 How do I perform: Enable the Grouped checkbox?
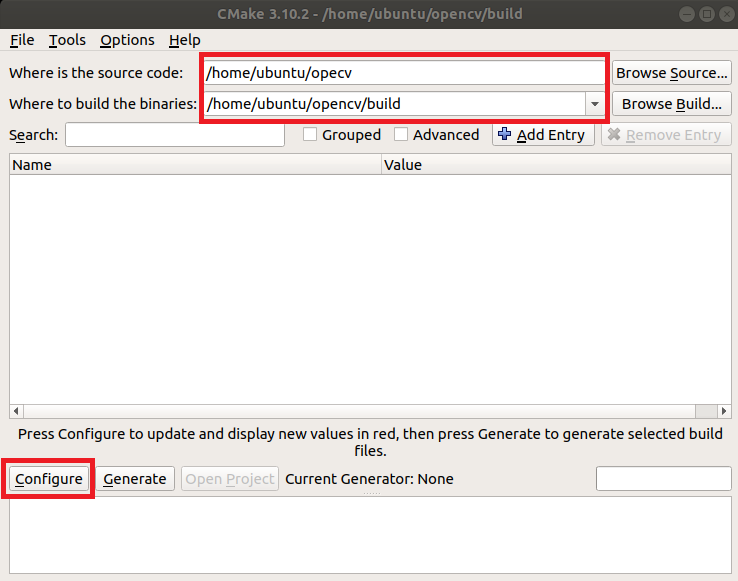click(310, 135)
